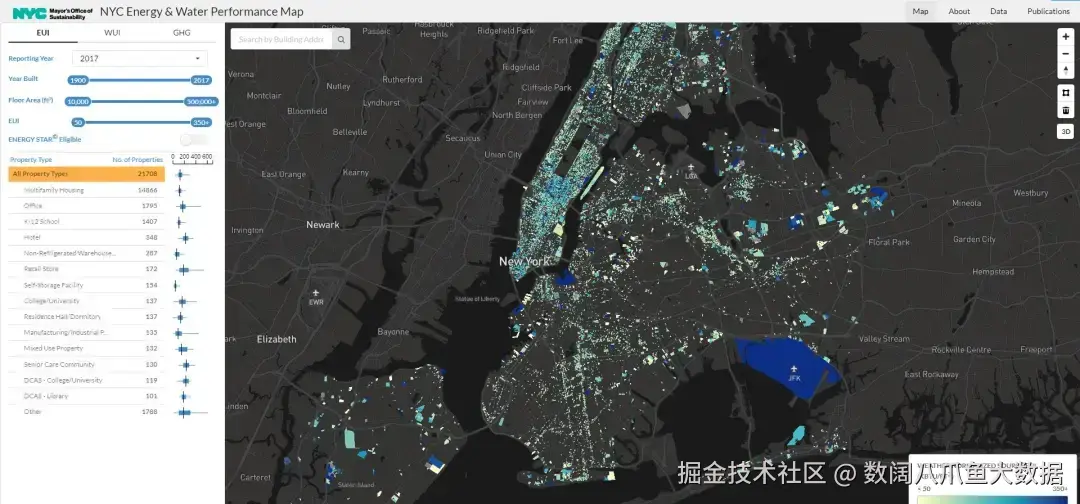Toggle ENERGY STAR Eligible switch
The height and width of the screenshot is (504, 1080).
click(x=194, y=139)
